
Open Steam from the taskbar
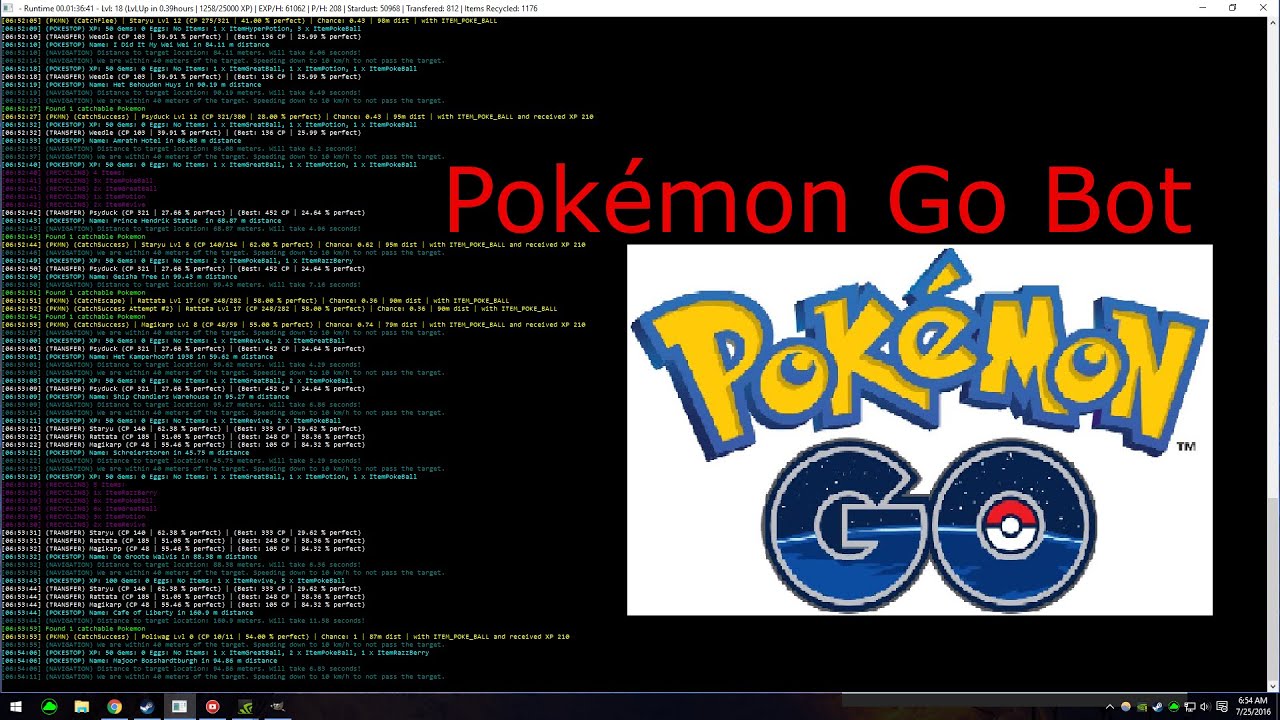147,706
